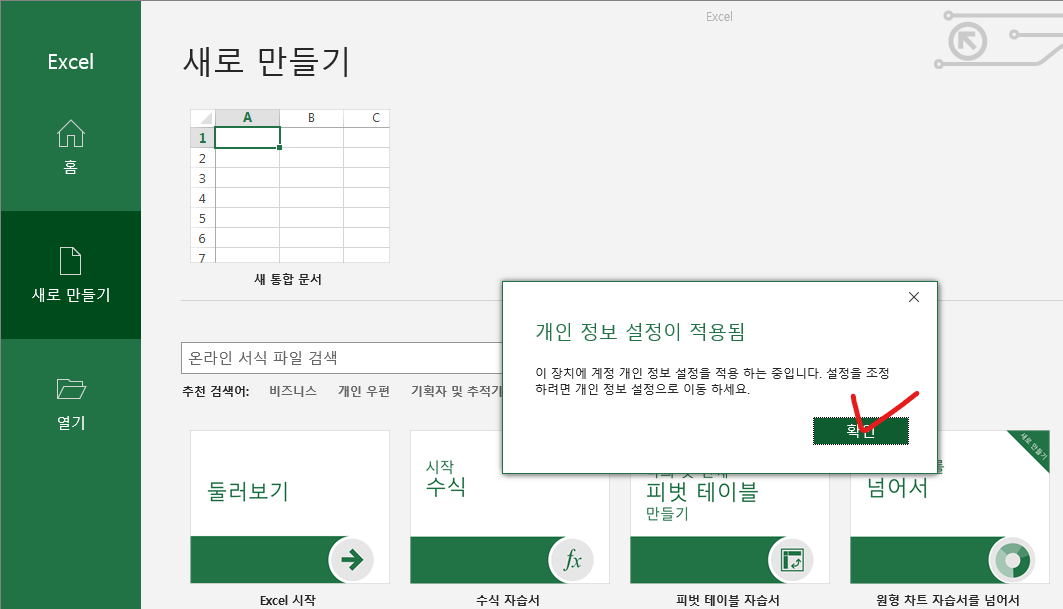
Task: Click the 피벗 테이블 자습서 label
Action: [x=728, y=600]
